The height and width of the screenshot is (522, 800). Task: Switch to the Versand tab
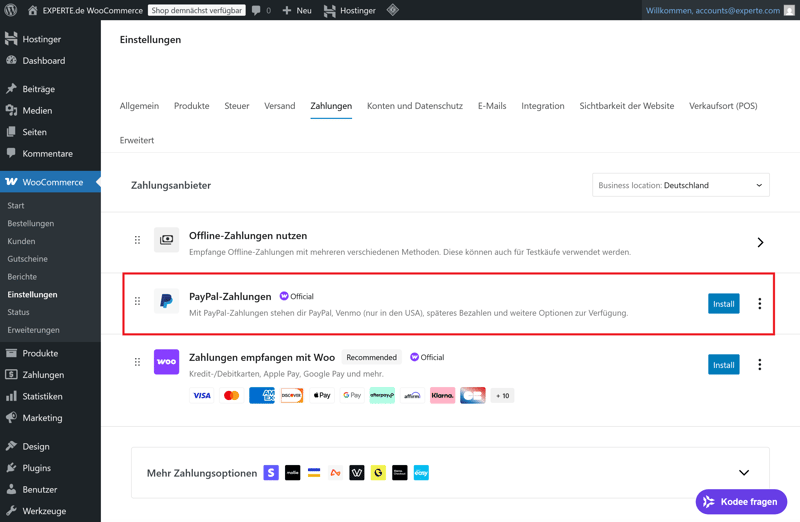[x=279, y=106]
